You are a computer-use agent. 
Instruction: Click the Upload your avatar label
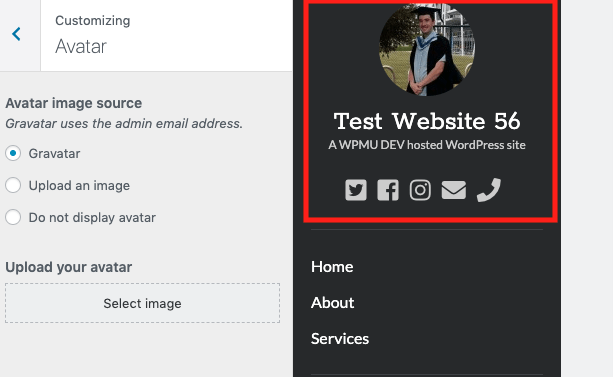tap(68, 267)
